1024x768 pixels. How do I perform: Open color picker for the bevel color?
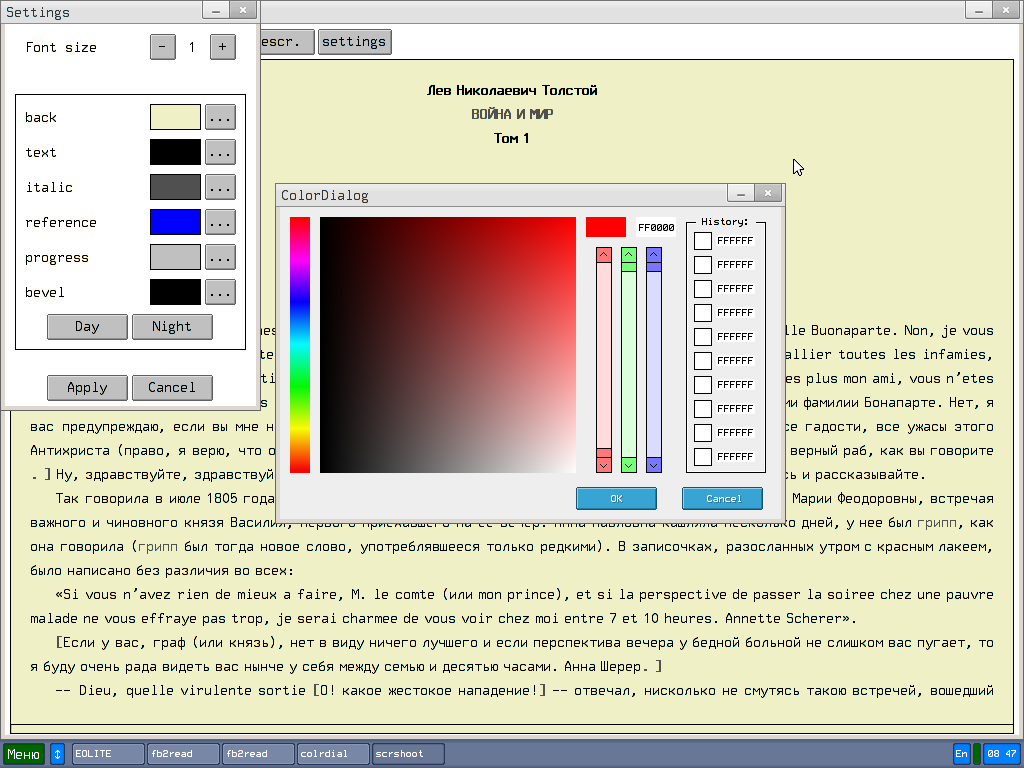[x=220, y=292]
